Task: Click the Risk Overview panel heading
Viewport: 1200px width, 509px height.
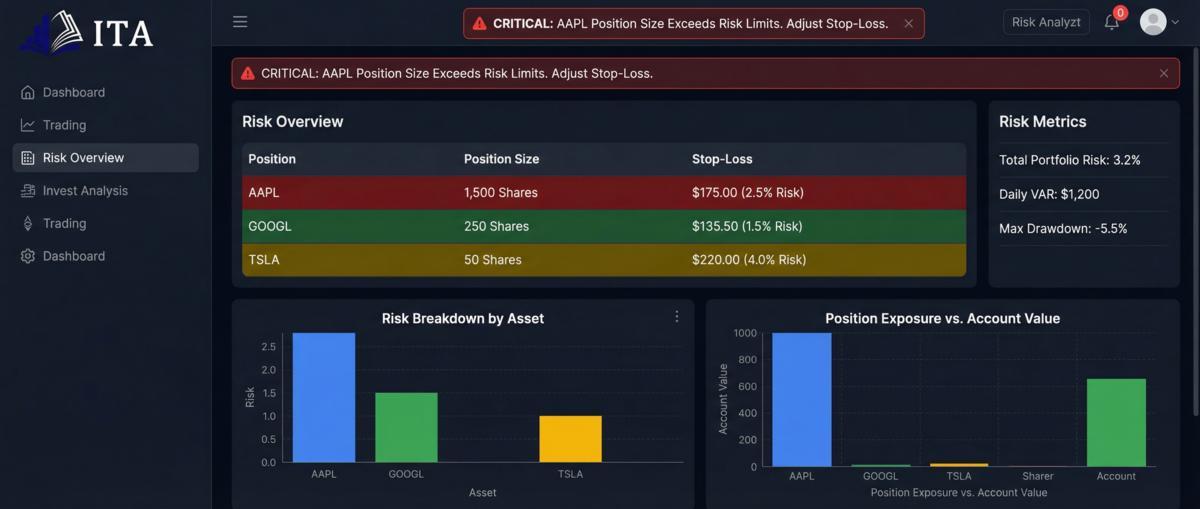Action: (x=293, y=121)
